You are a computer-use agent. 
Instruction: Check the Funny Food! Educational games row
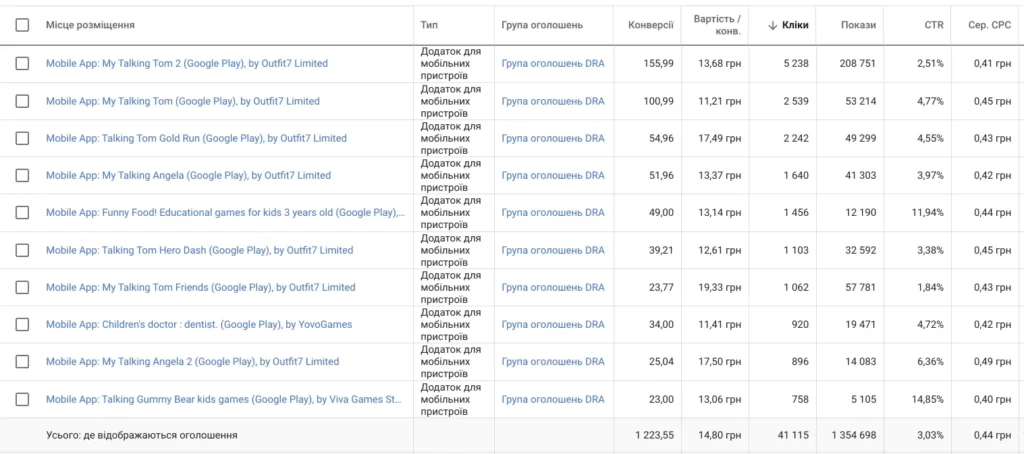click(22, 212)
